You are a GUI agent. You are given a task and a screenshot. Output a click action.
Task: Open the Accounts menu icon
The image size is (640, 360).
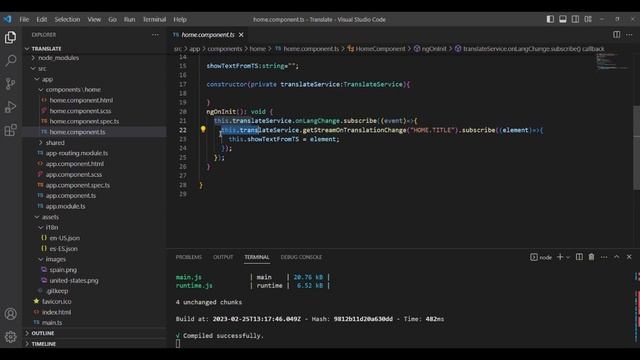click(11, 314)
